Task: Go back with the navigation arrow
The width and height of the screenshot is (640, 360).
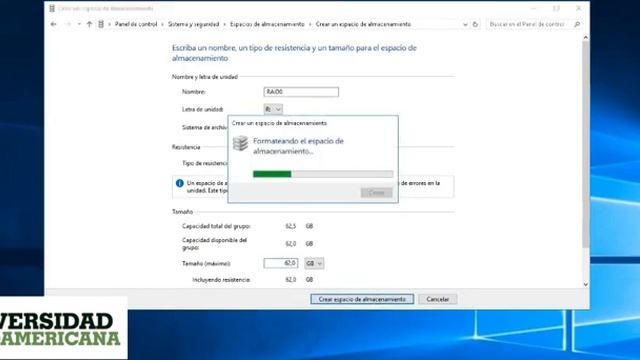Action: tap(53, 24)
